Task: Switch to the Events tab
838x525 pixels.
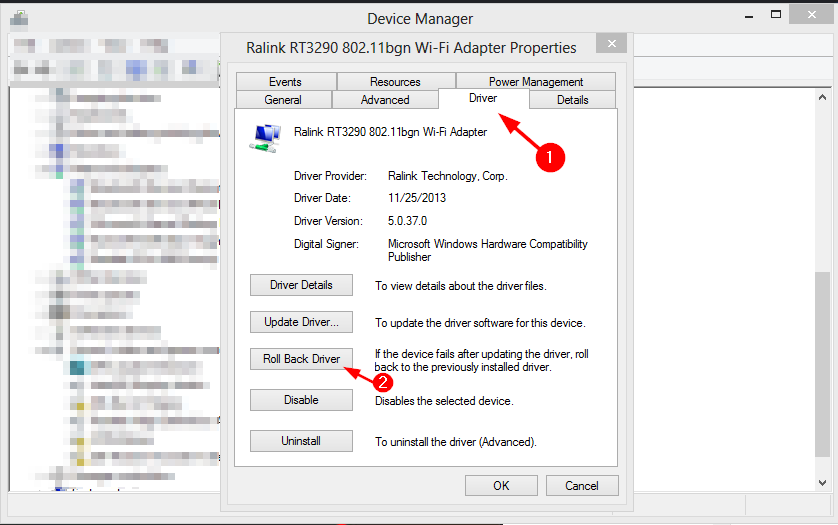Action: pyautogui.click(x=286, y=82)
